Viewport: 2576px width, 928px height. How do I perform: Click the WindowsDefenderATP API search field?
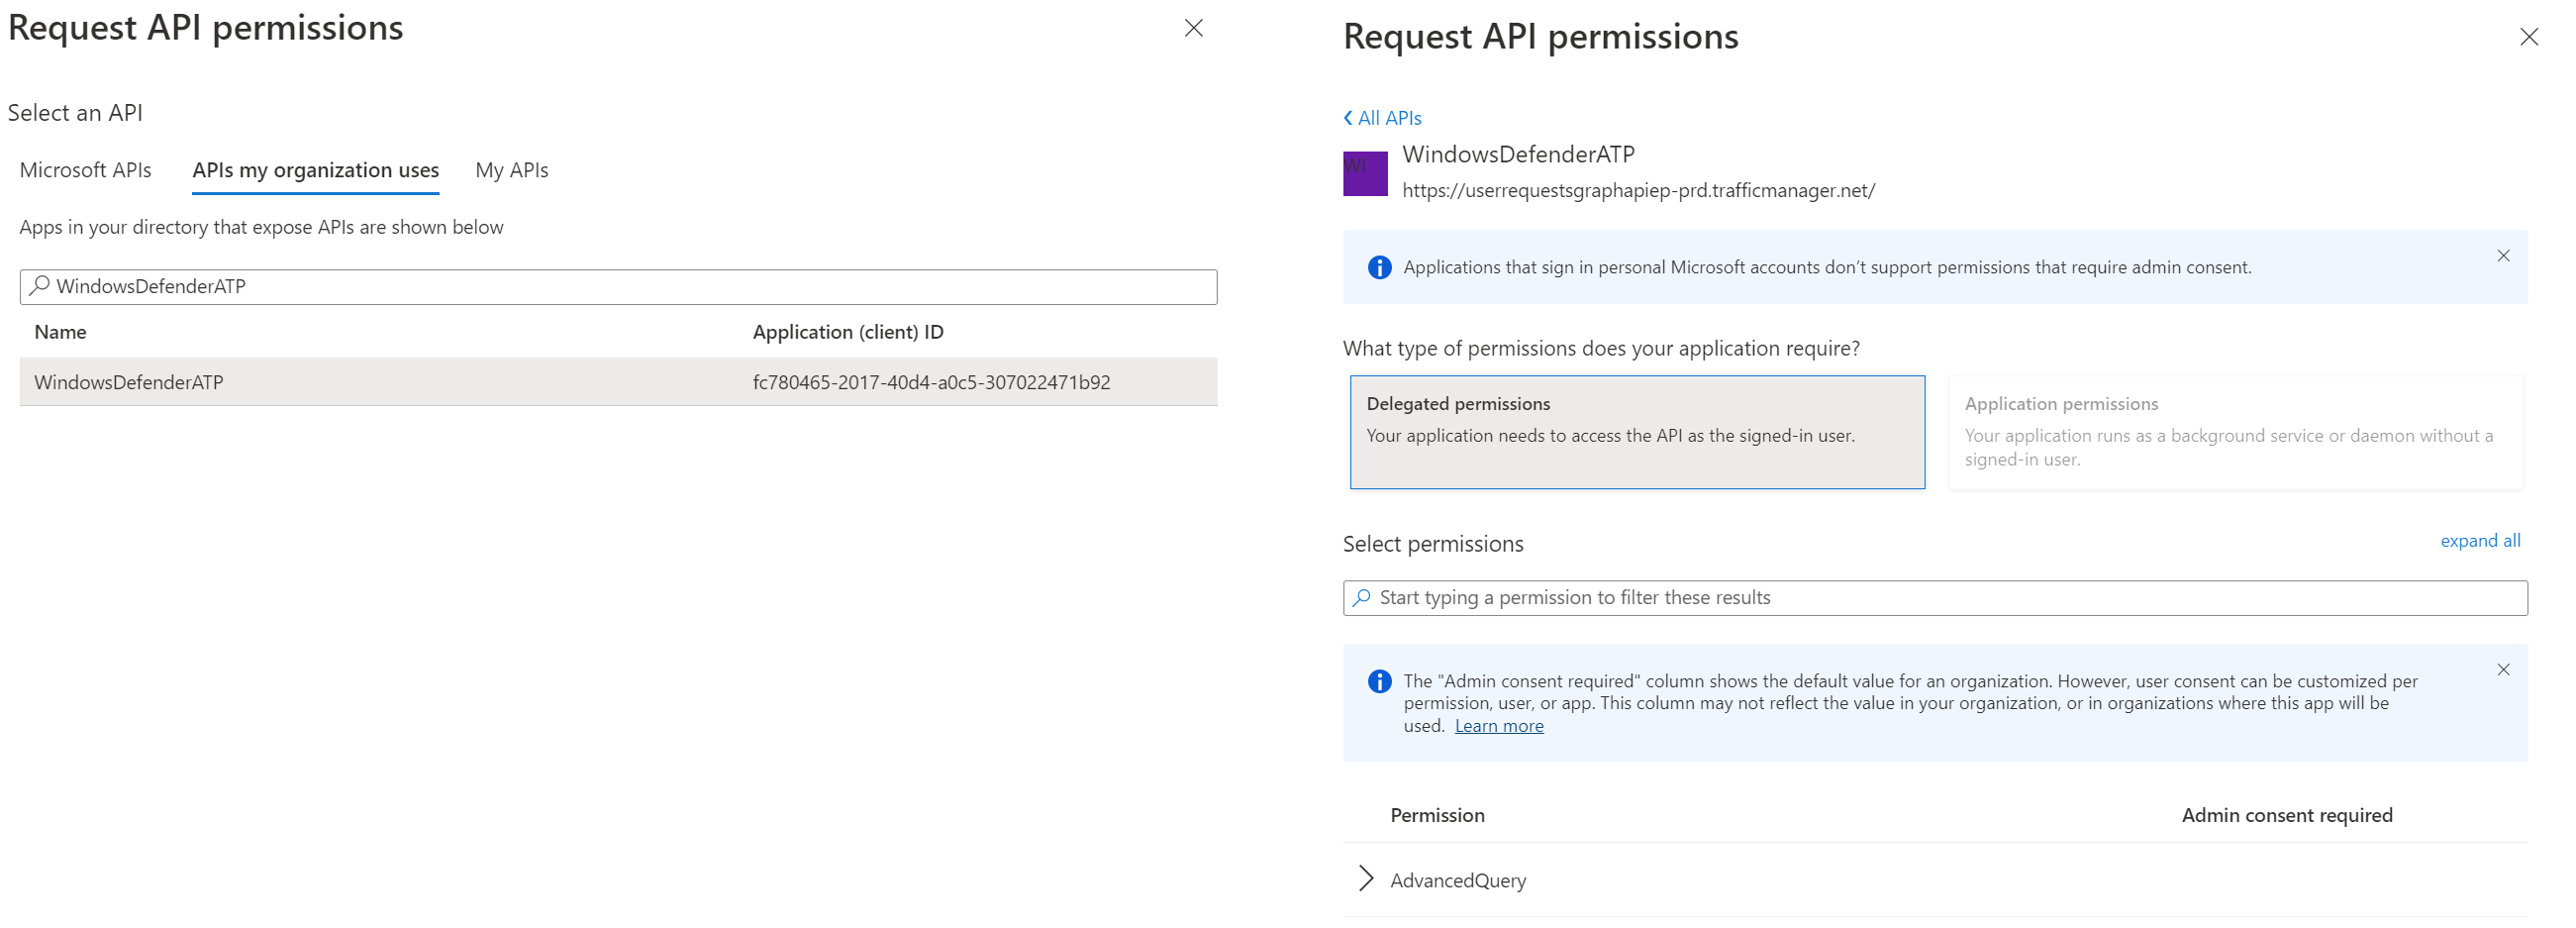point(618,287)
